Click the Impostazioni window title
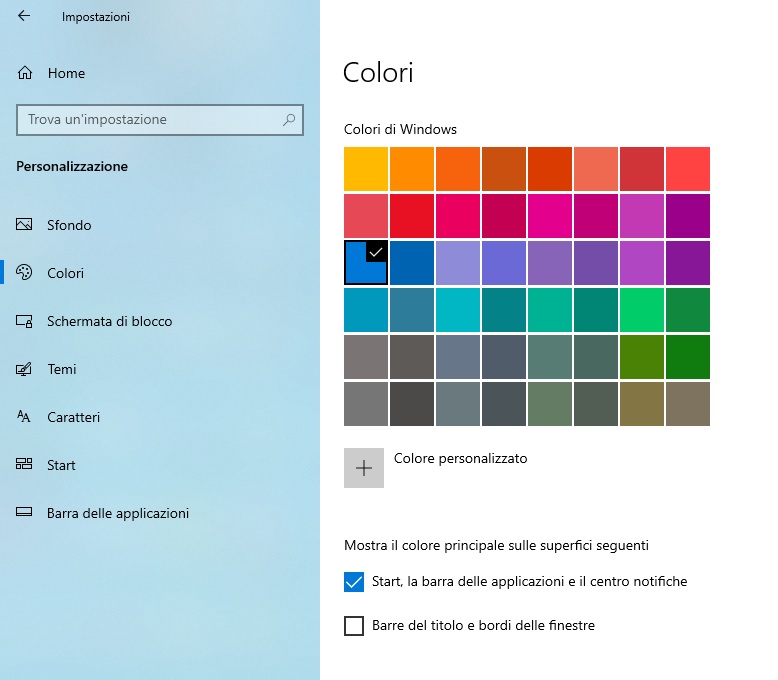 click(x=96, y=17)
